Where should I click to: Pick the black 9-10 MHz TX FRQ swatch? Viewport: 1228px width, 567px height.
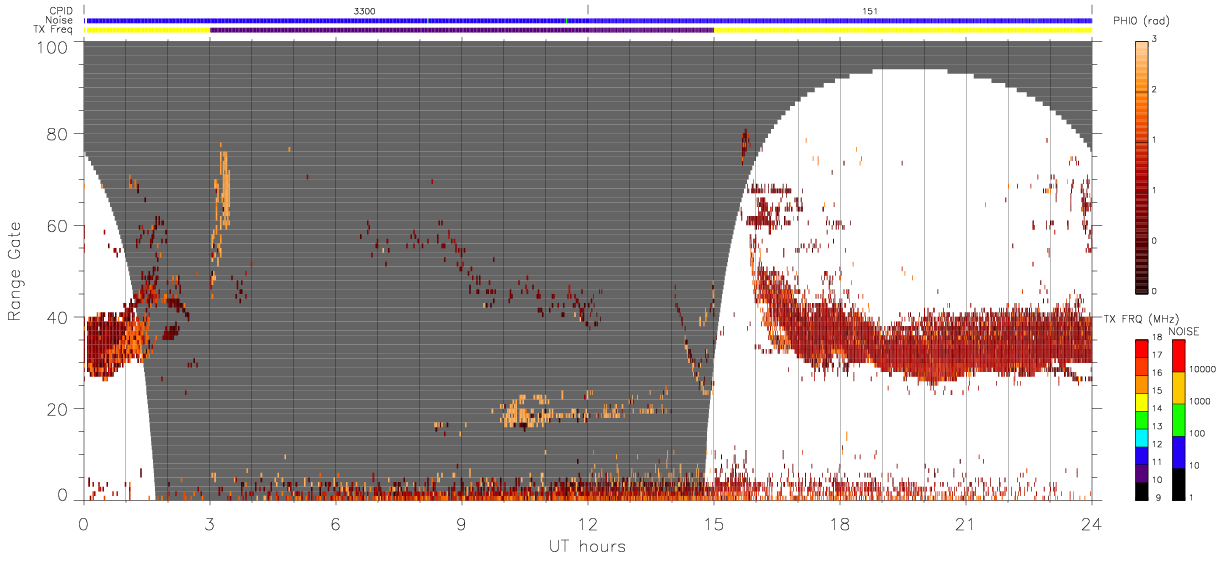tap(1141, 491)
